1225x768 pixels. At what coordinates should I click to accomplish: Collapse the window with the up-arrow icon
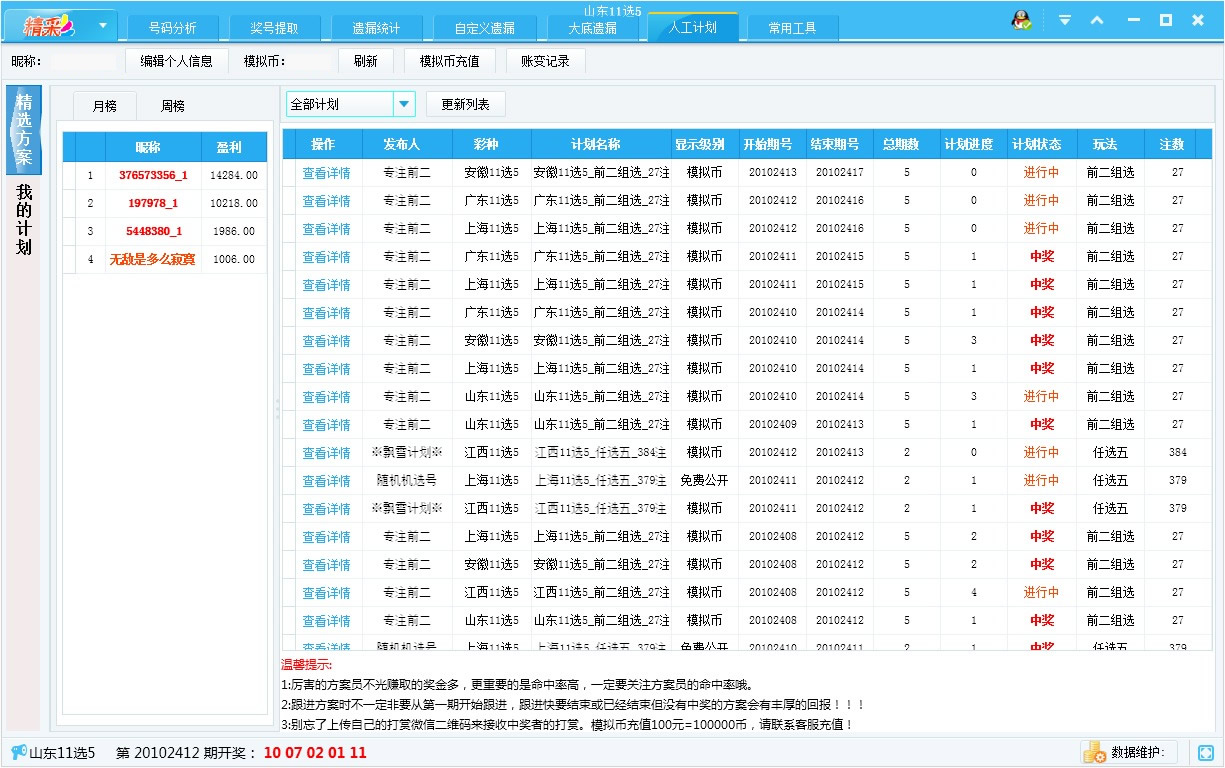1099,19
